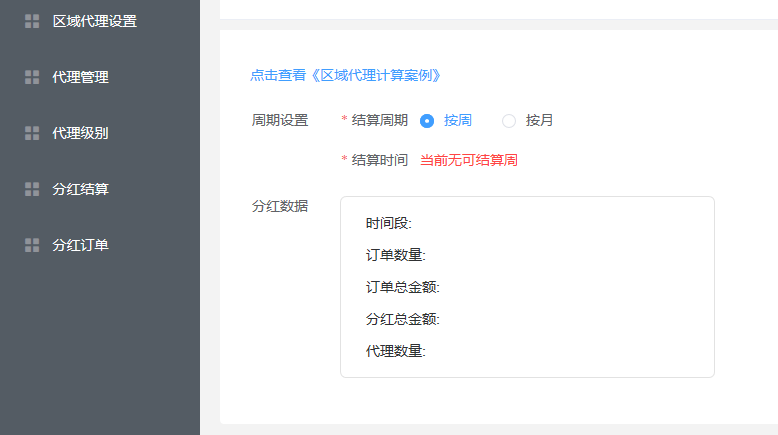This screenshot has width=778, height=435.
Task: Click the 周期设置 section label
Action: click(280, 121)
